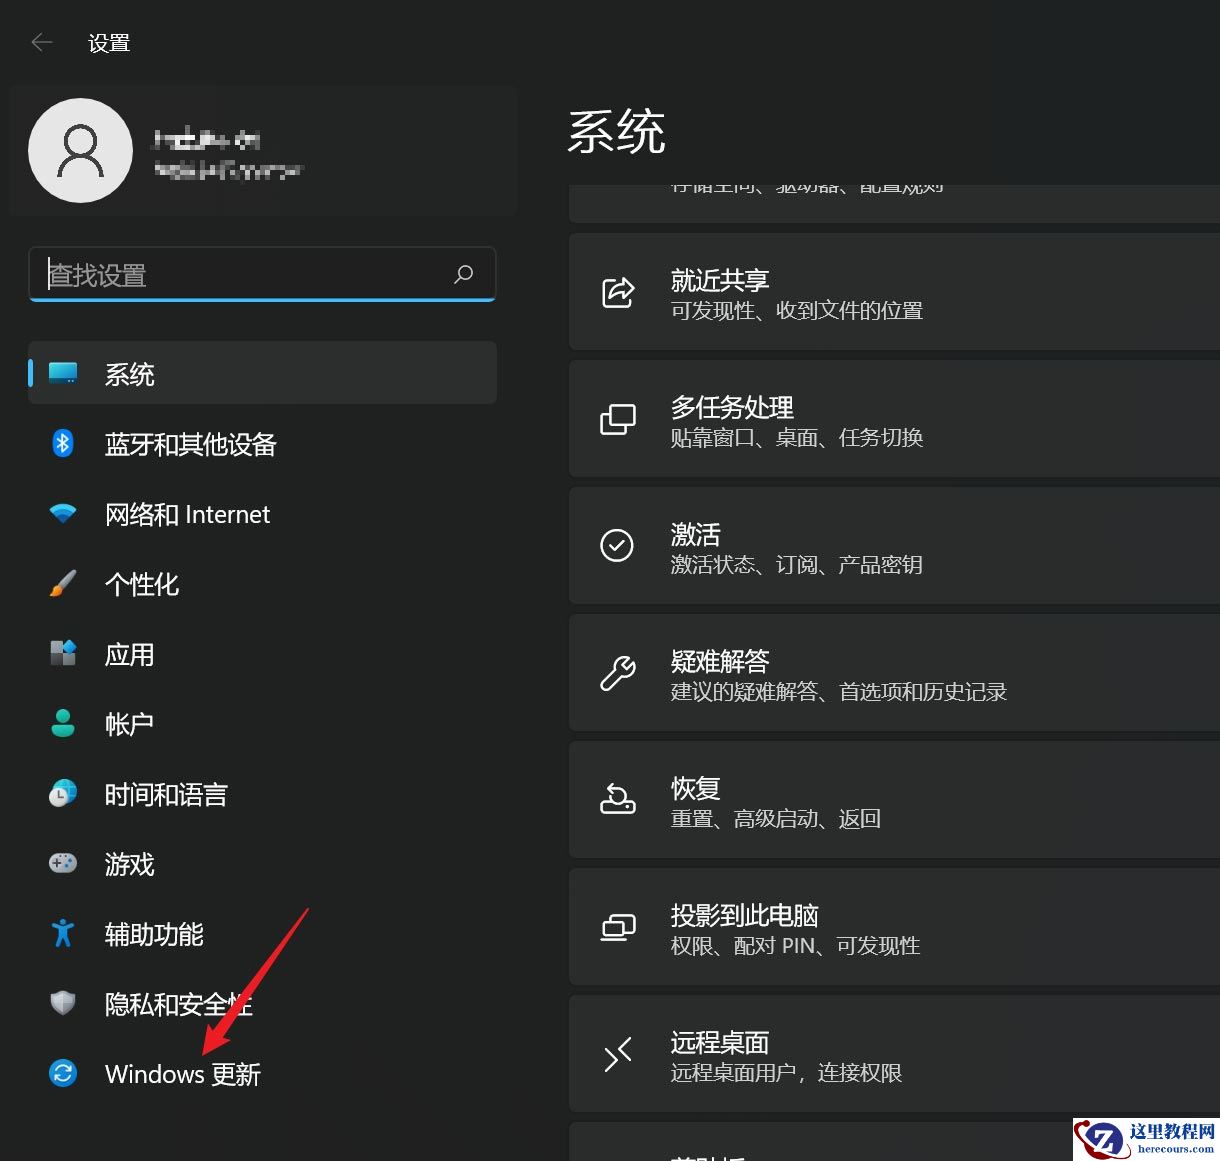Click the 恢复 recovery icon
The width and height of the screenshot is (1220, 1161).
[x=617, y=800]
